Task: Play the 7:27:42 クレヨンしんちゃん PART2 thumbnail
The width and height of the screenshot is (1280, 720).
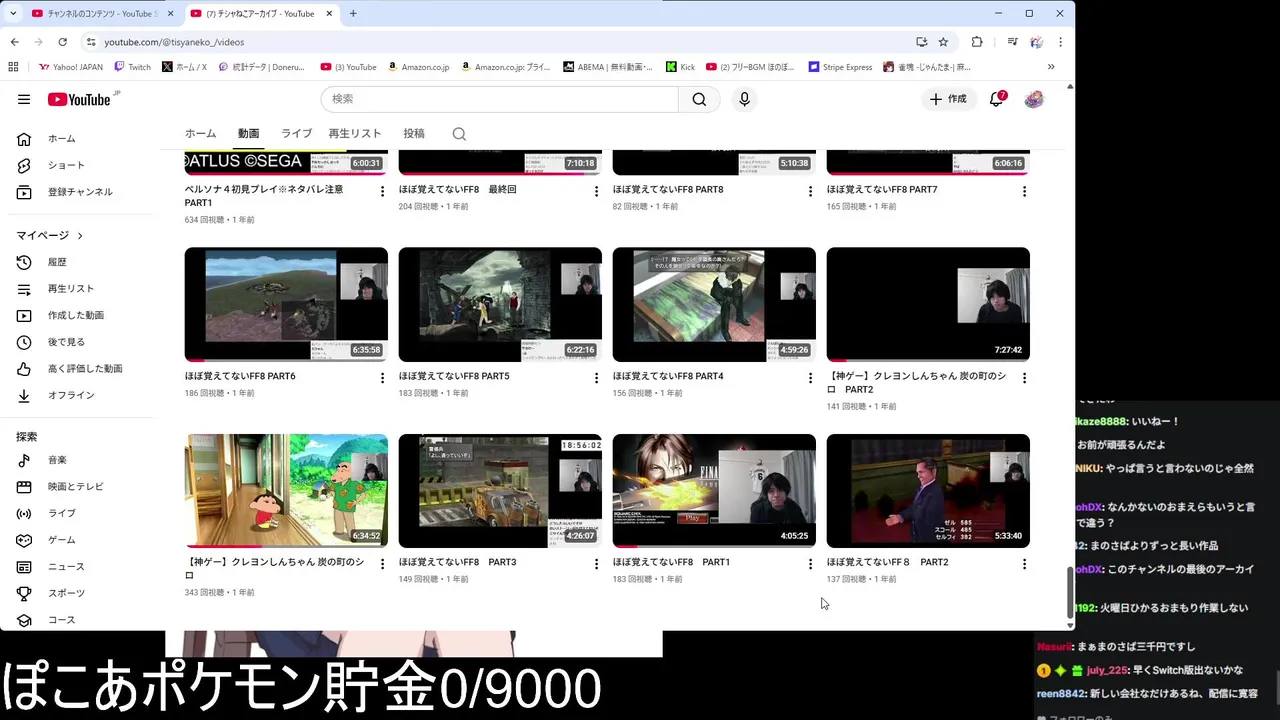Action: (x=928, y=304)
